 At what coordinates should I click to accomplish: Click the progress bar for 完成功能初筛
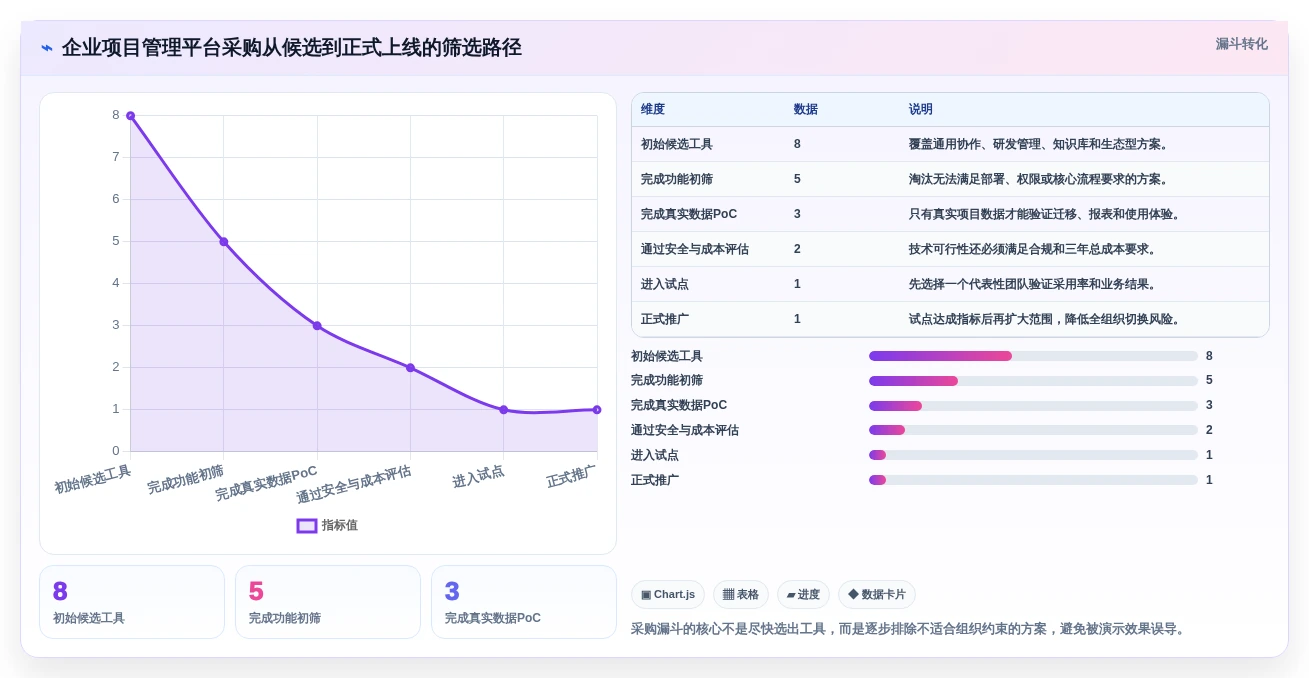(x=1033, y=381)
